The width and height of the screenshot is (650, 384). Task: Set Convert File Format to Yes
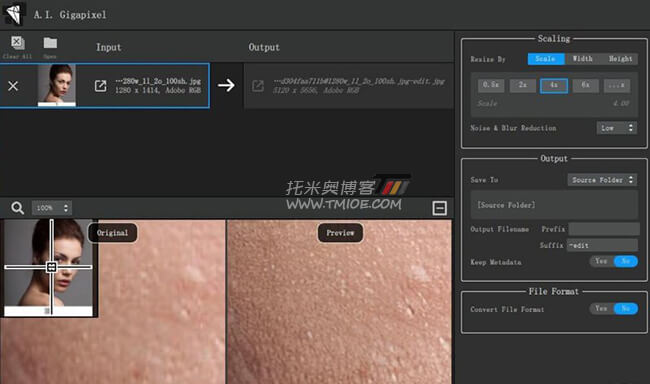point(601,309)
